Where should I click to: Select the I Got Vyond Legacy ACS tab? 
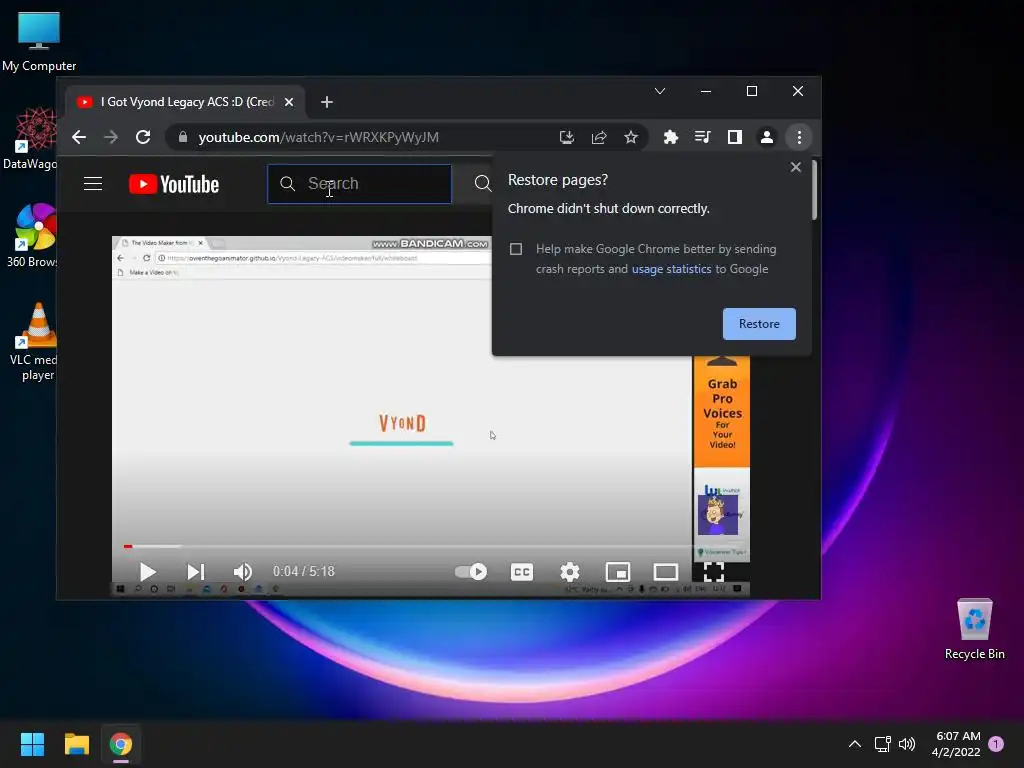click(185, 102)
